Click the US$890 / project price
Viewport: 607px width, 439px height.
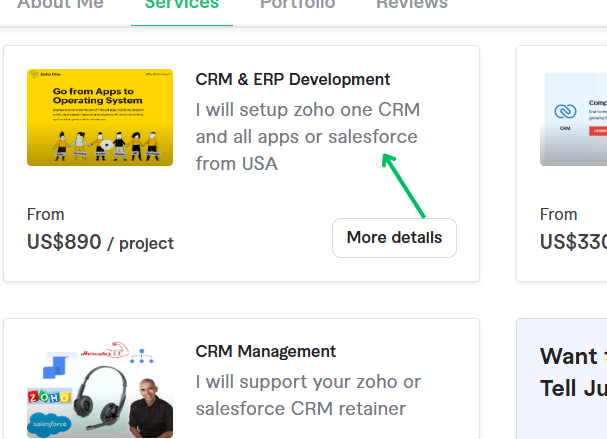point(100,242)
